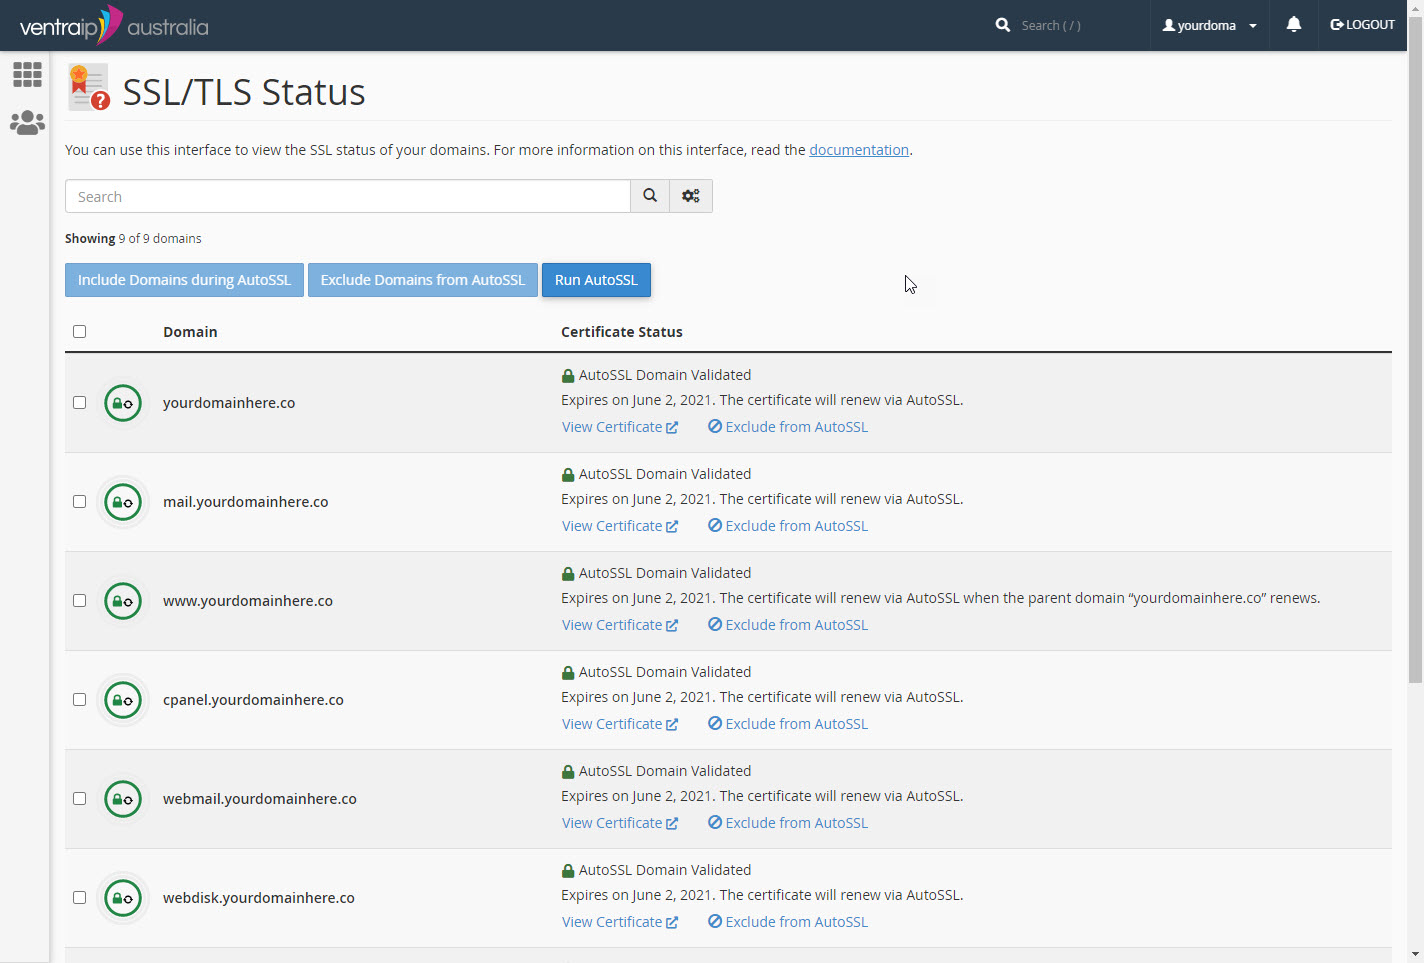Click the domain name mail.yourdomainhere.co
This screenshot has width=1424, height=963.
pyautogui.click(x=246, y=502)
